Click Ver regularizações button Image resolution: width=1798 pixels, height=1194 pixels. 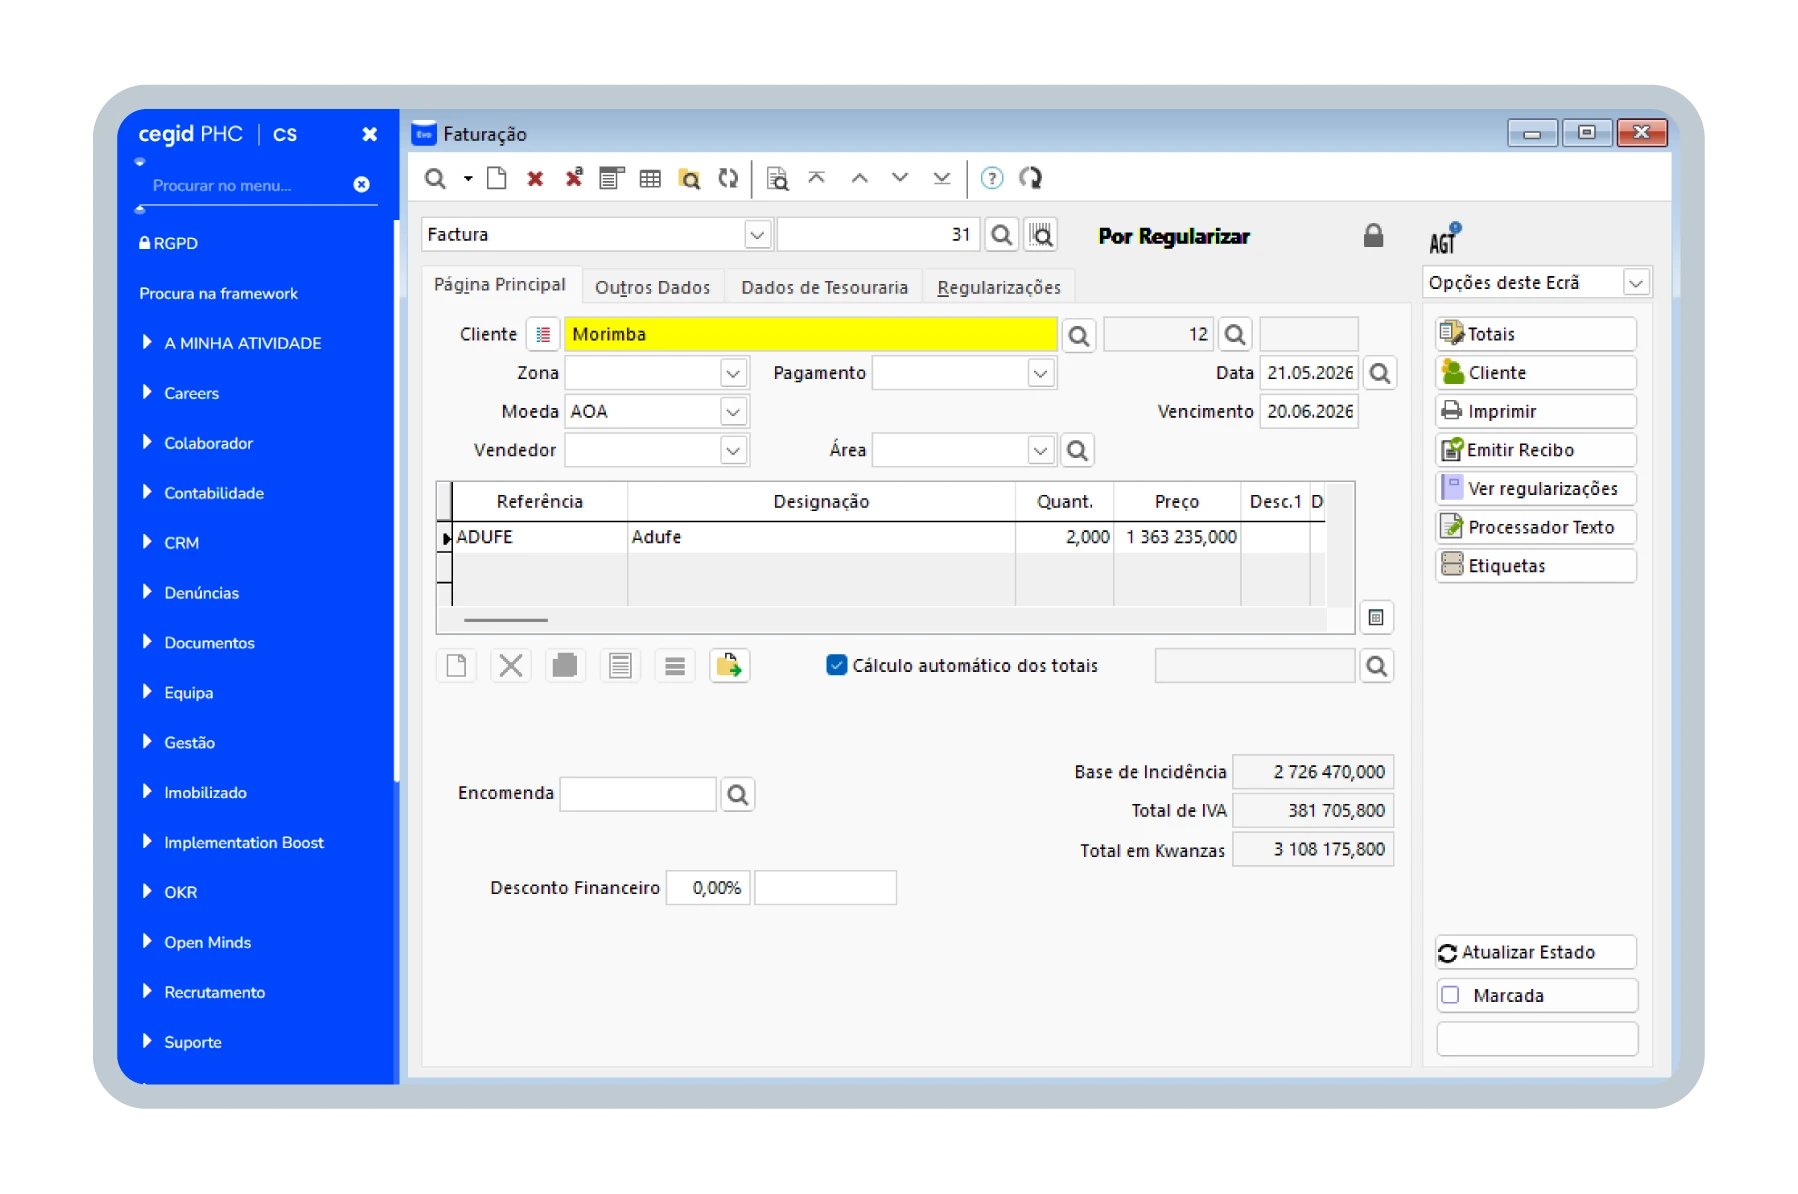[1536, 488]
